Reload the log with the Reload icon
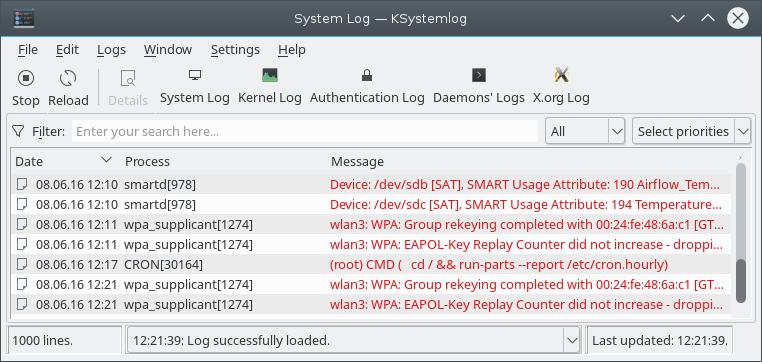Screen dimensions: 762x362 click(68, 78)
